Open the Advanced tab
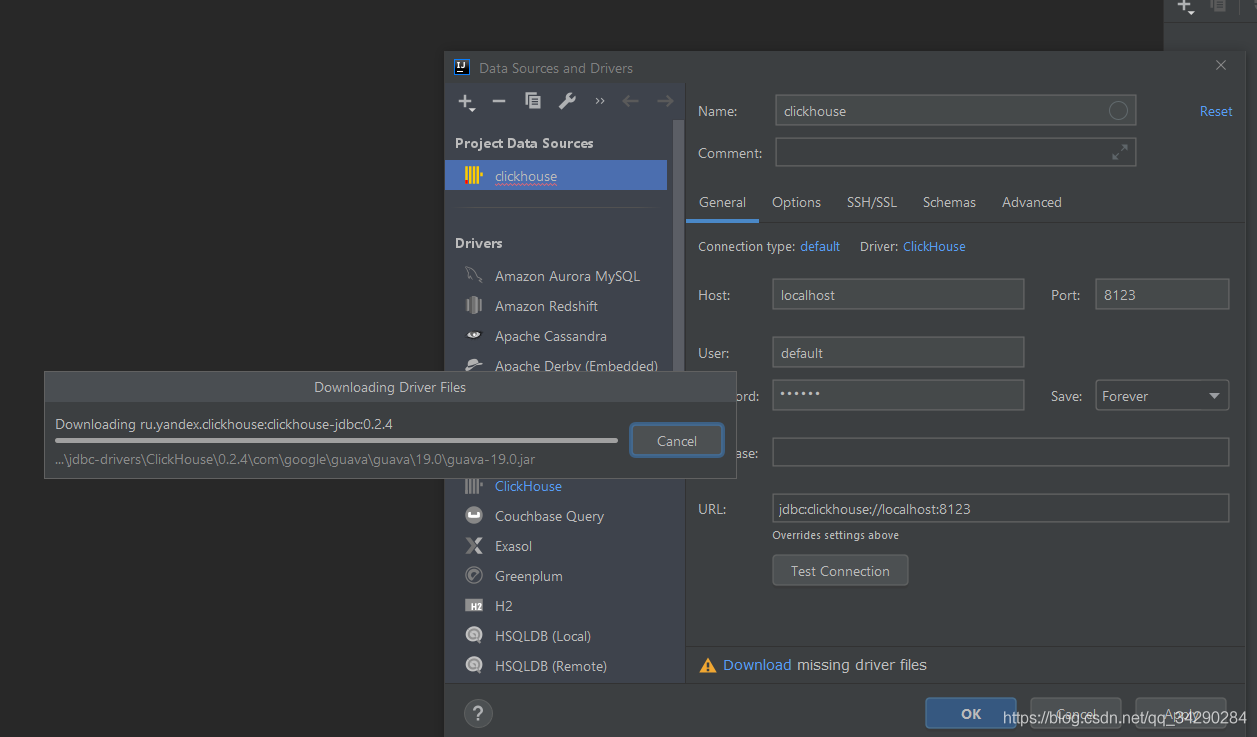This screenshot has height=737, width=1257. [x=1032, y=202]
